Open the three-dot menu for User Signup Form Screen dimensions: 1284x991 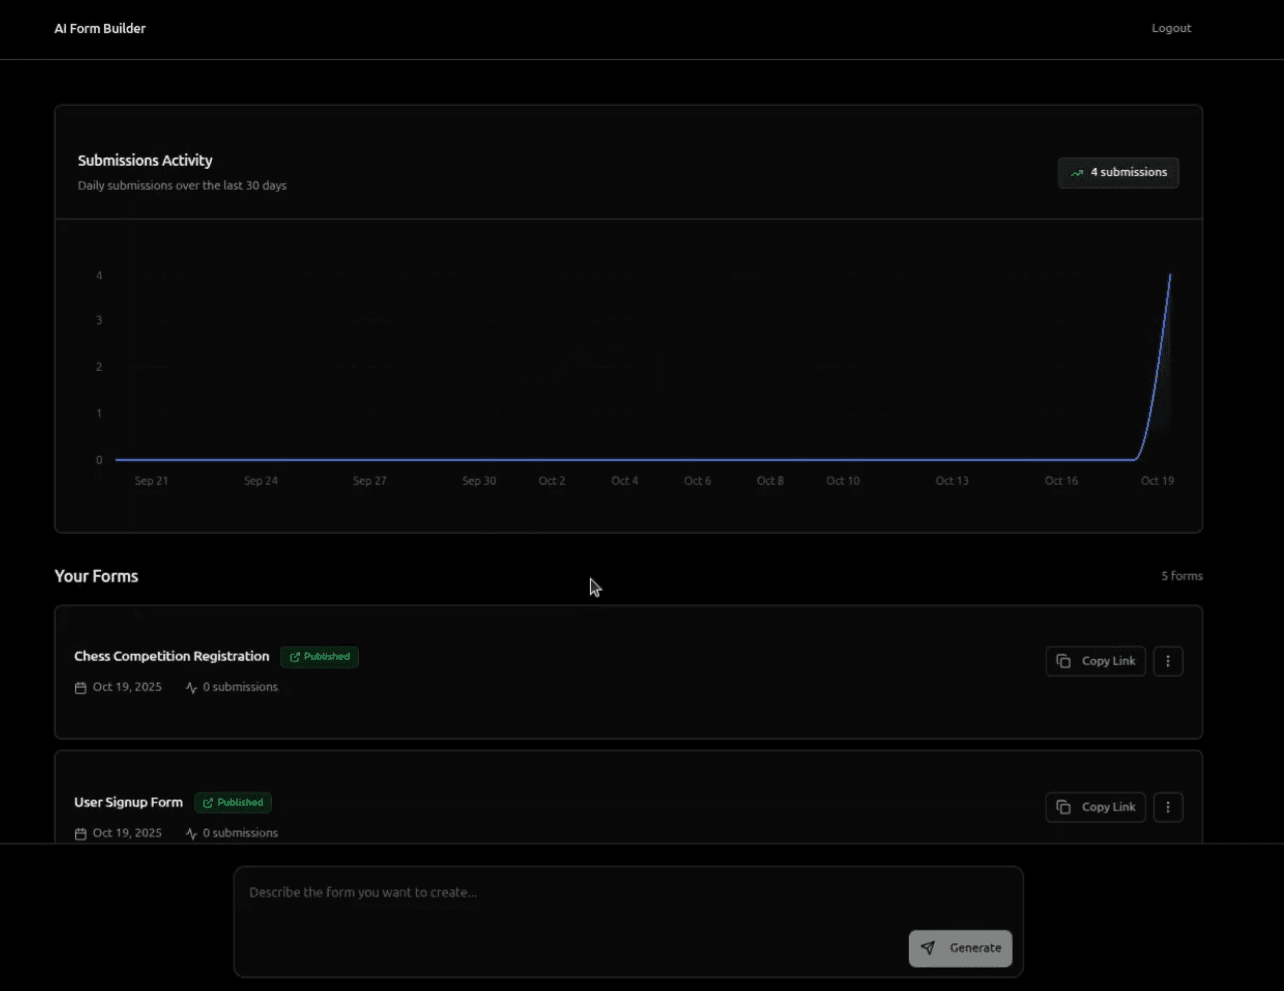pos(1168,807)
